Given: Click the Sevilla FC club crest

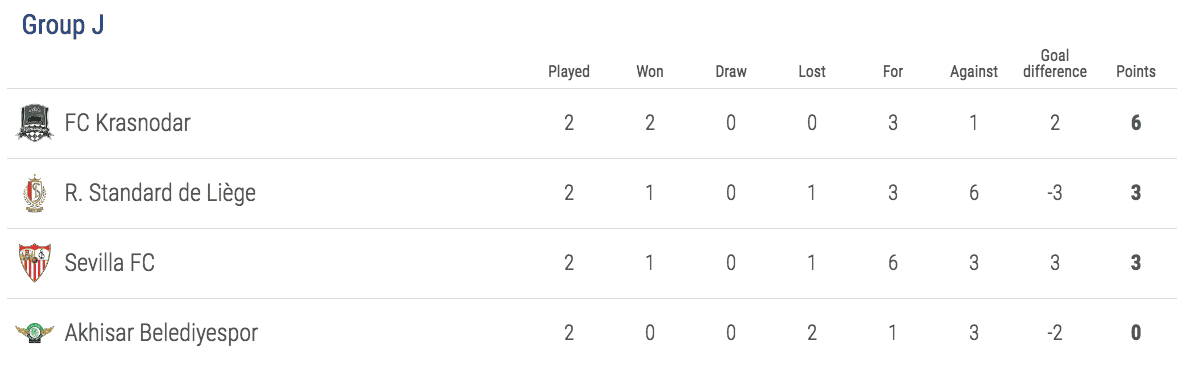Looking at the screenshot, I should tap(35, 263).
